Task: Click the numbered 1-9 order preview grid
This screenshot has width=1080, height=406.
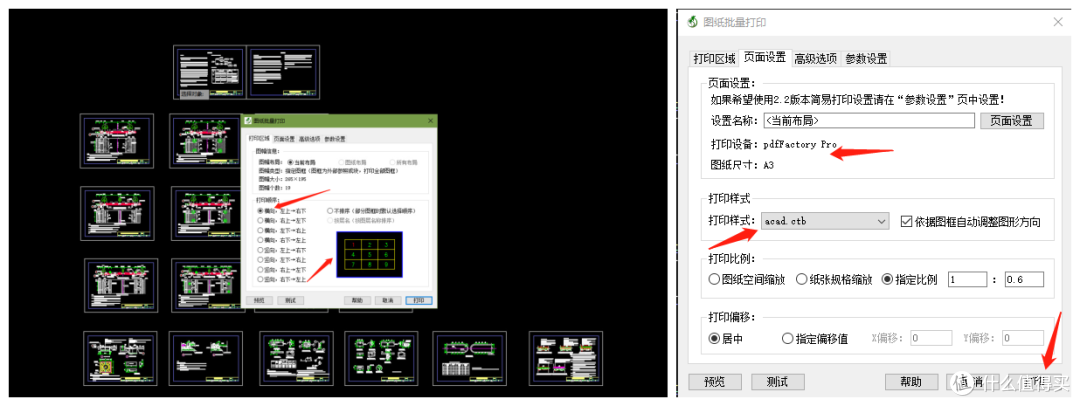Action: point(369,254)
